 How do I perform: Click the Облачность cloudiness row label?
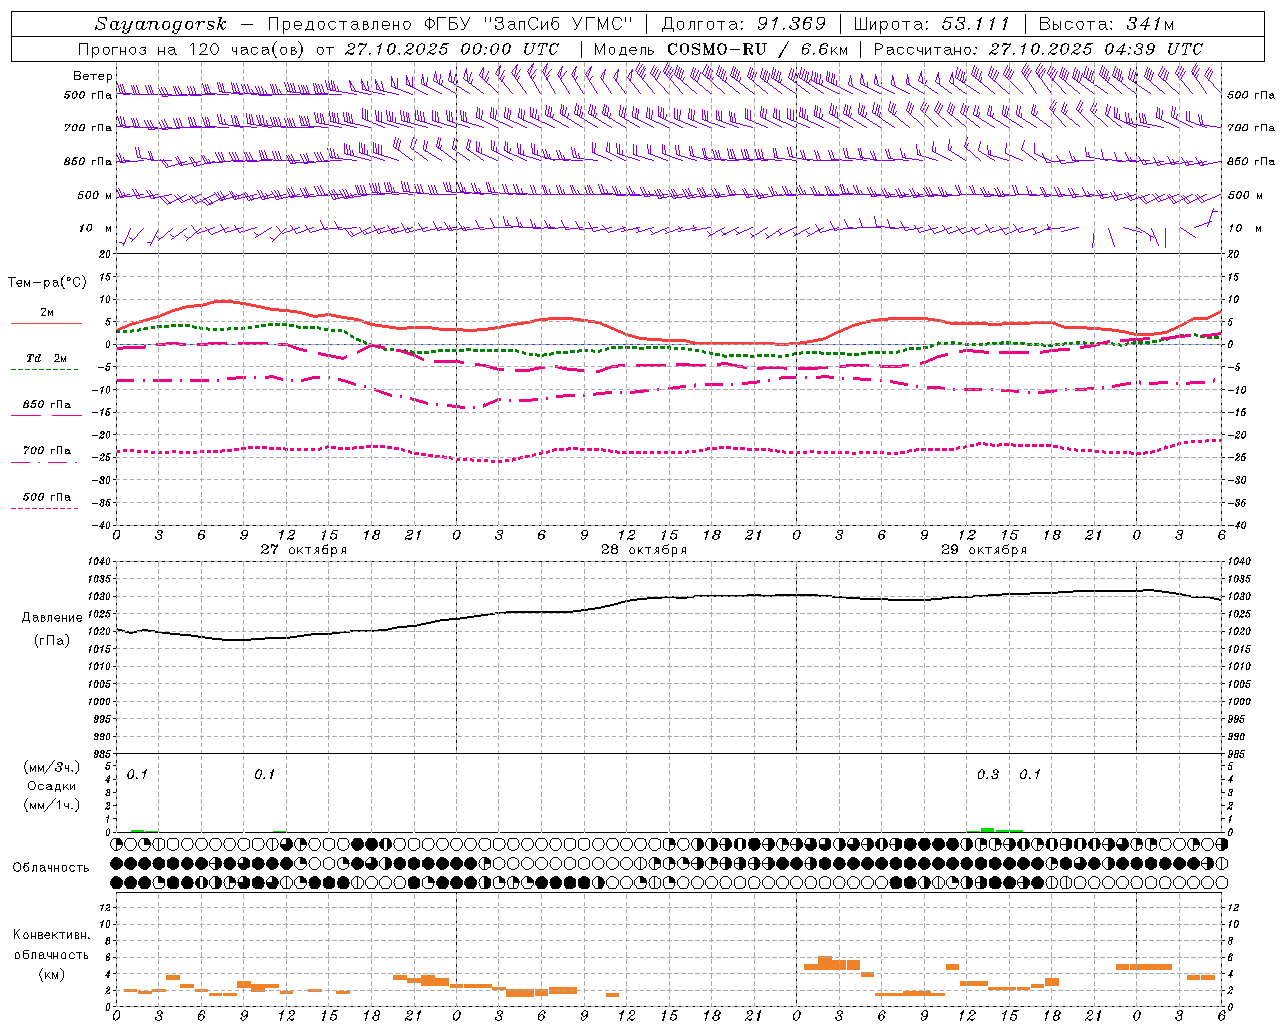pos(51,867)
